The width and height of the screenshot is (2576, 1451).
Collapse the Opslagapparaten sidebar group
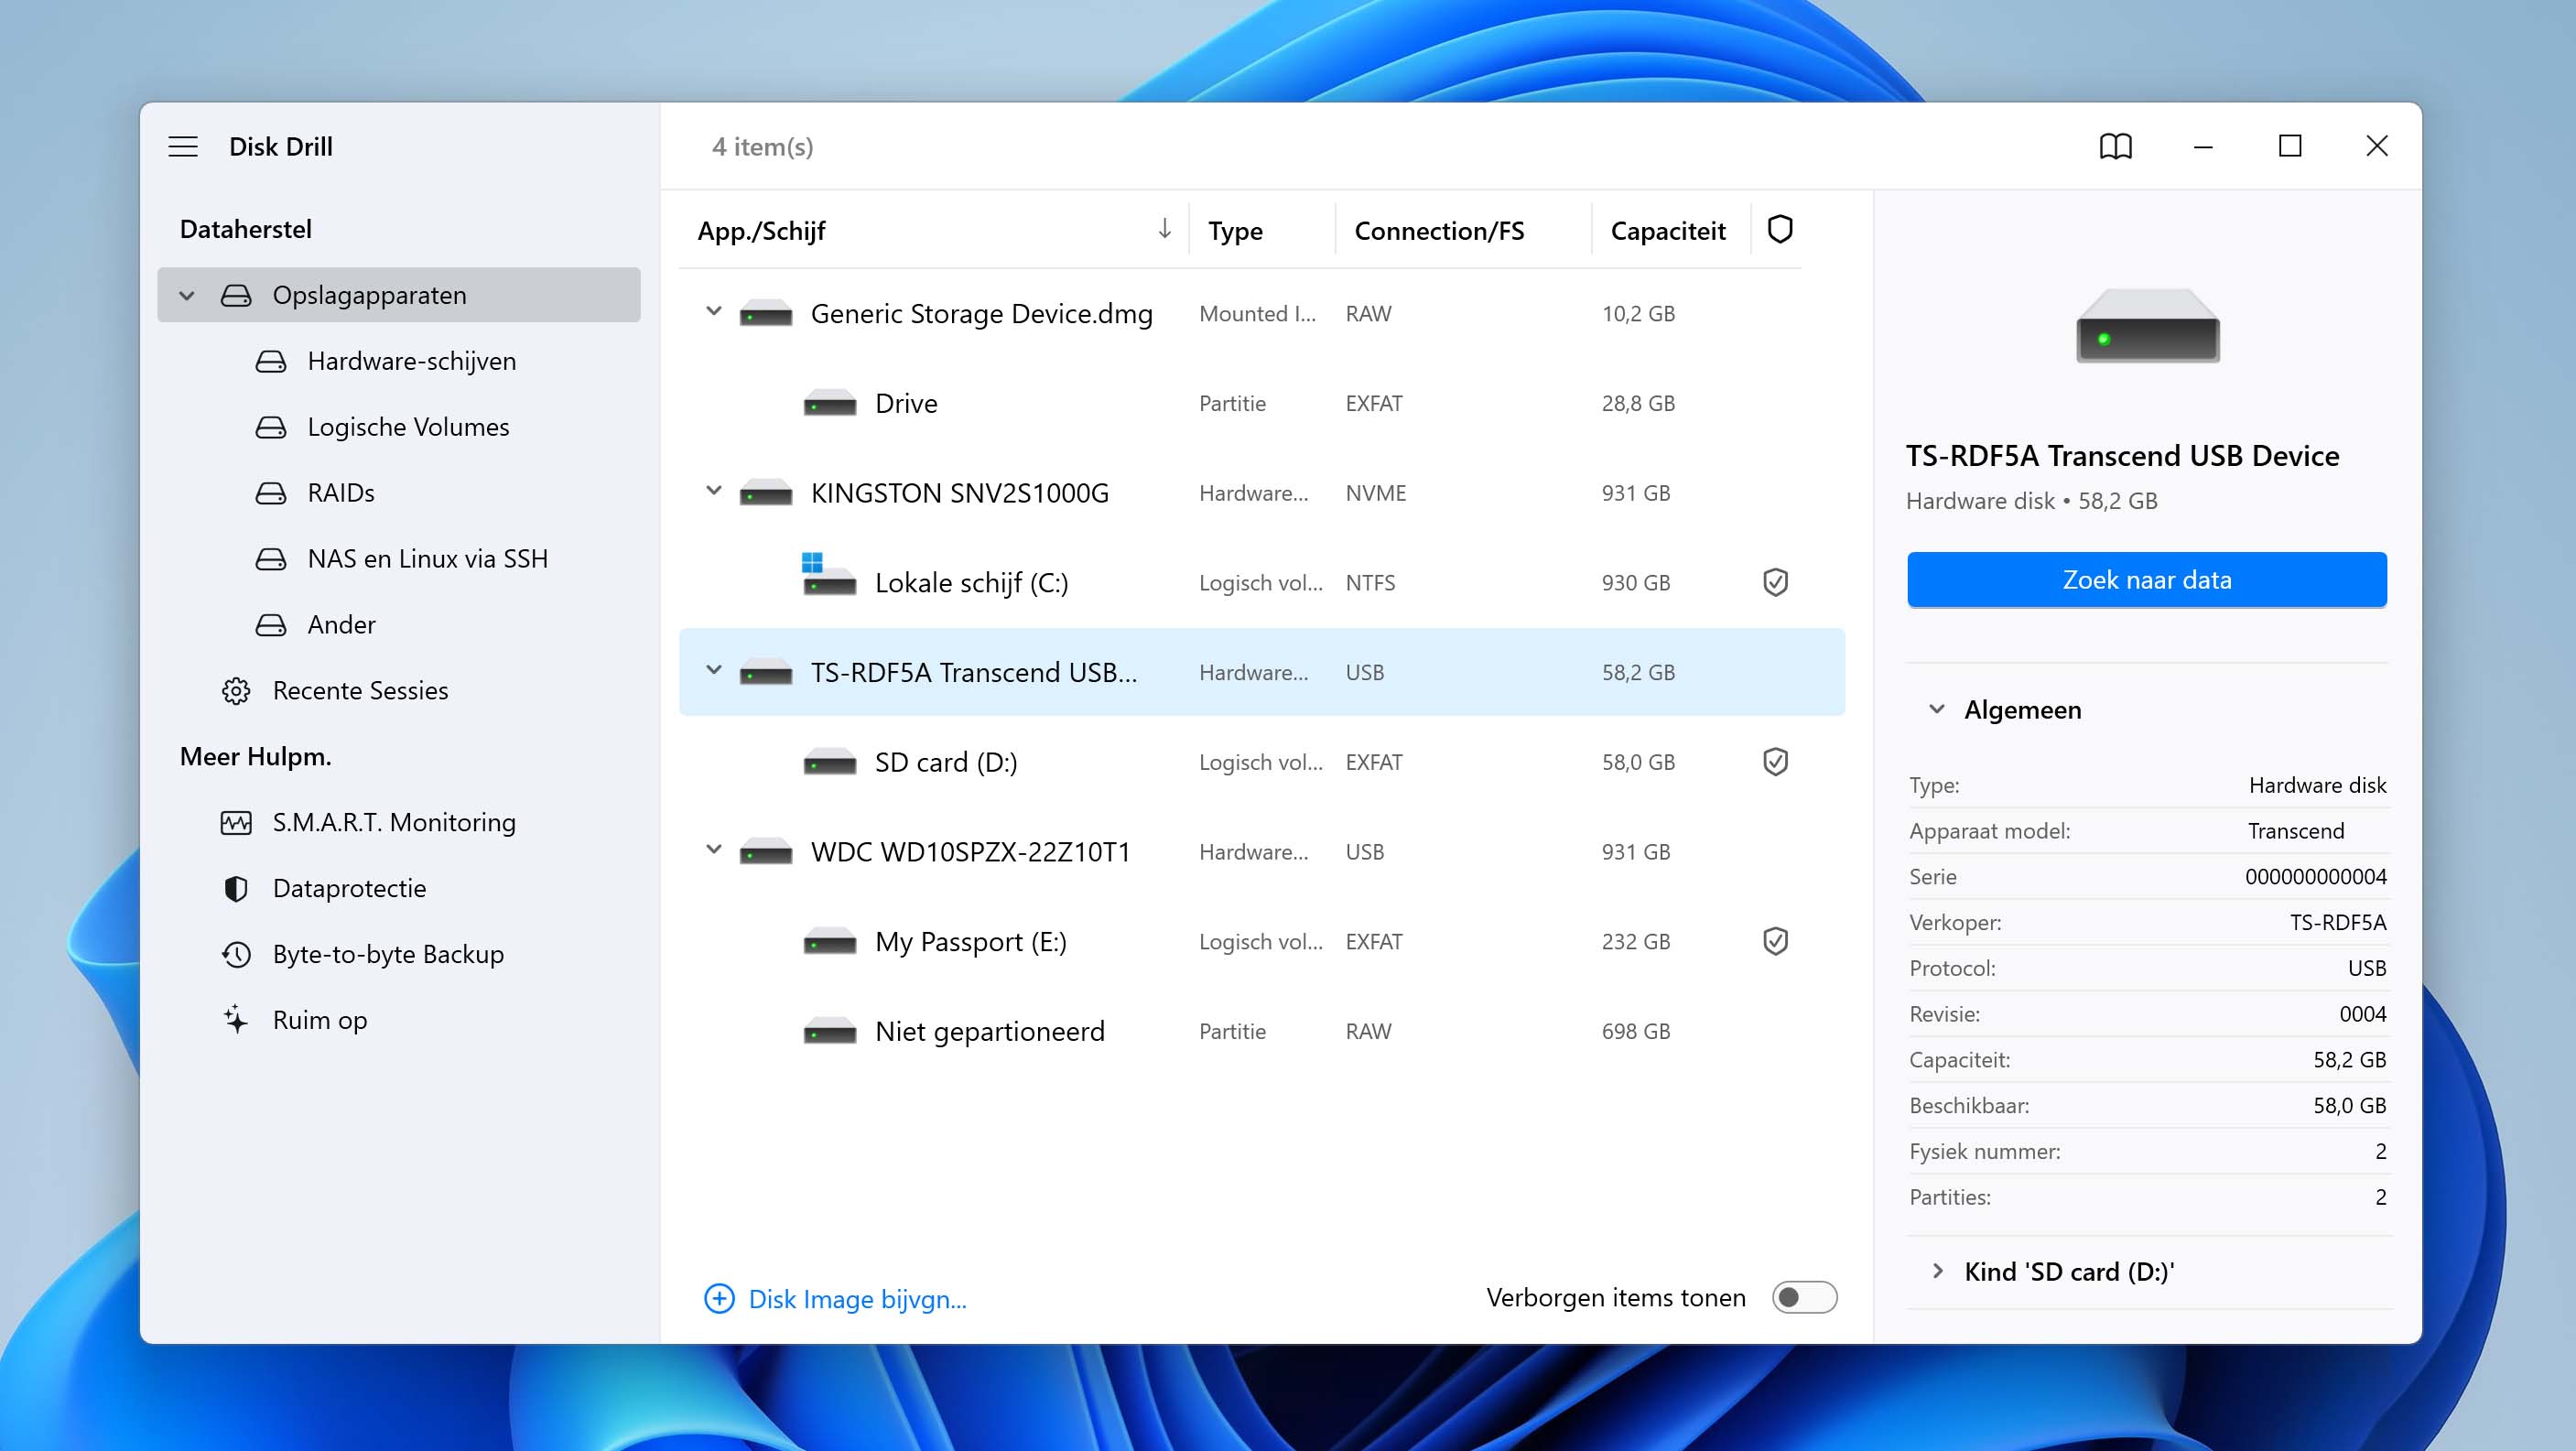pos(187,295)
